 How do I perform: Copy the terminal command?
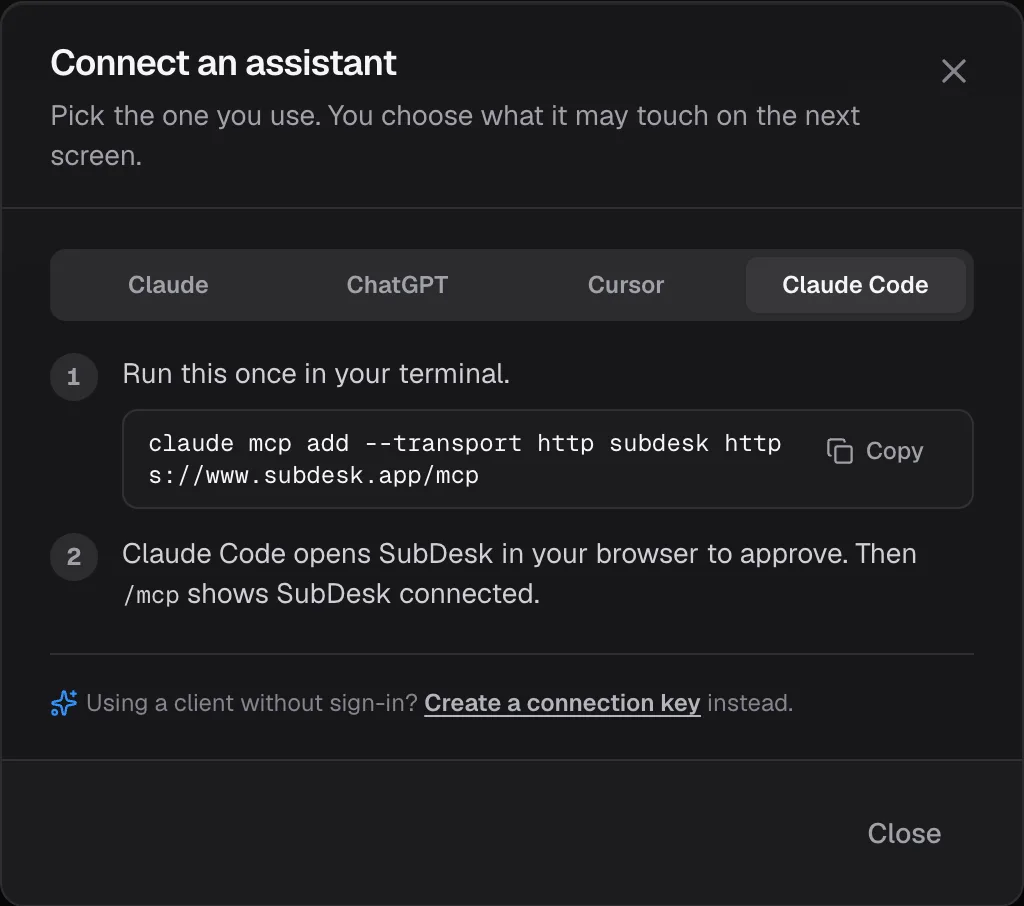tap(874, 451)
